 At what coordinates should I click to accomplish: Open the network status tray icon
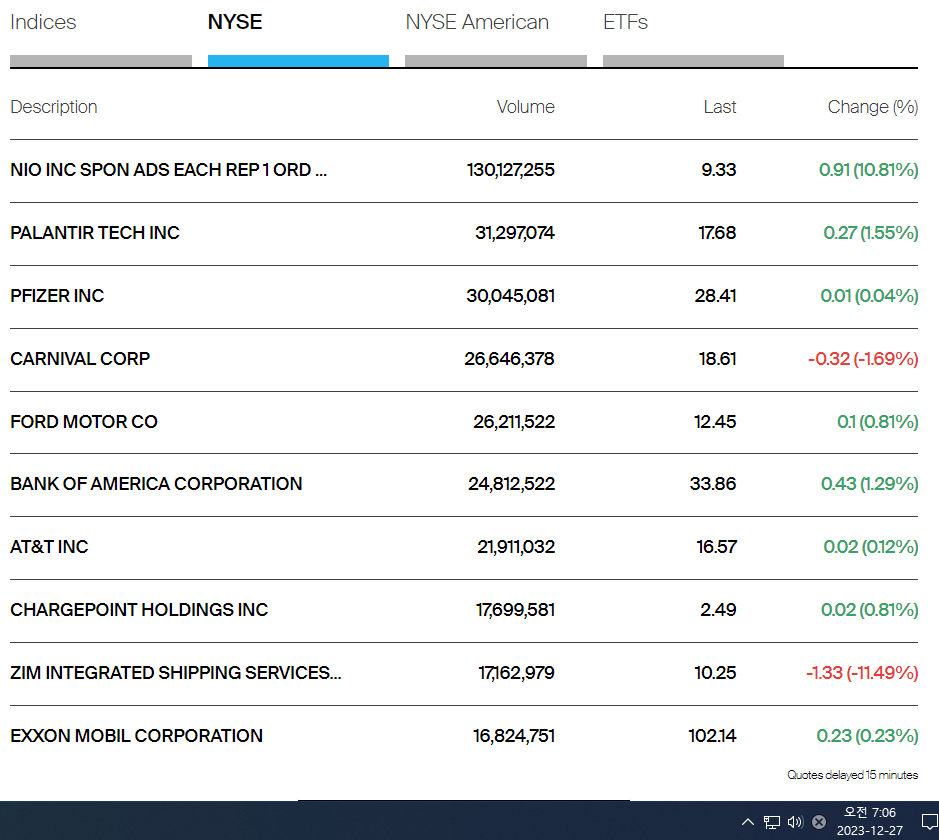(x=771, y=822)
